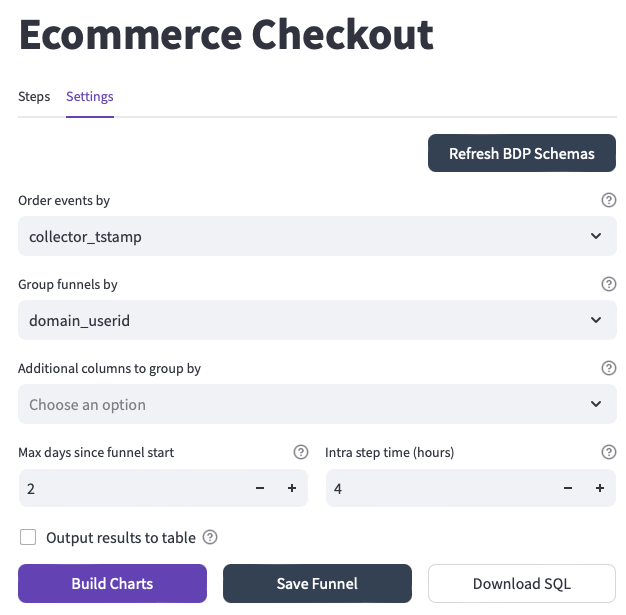626x615 pixels.
Task: Click help icon next to Output results to table
Action: [x=210, y=537]
